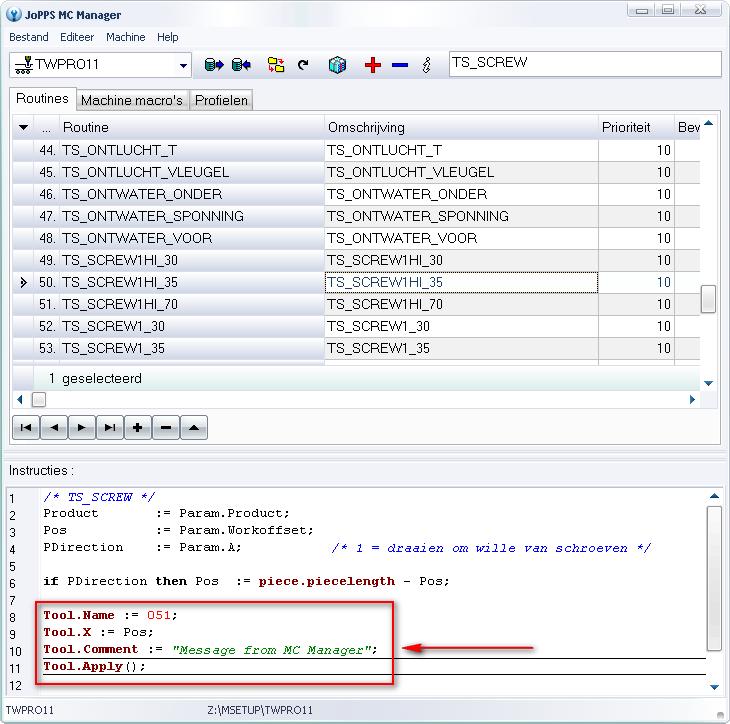
Task: Open the Help menu
Action: point(168,37)
